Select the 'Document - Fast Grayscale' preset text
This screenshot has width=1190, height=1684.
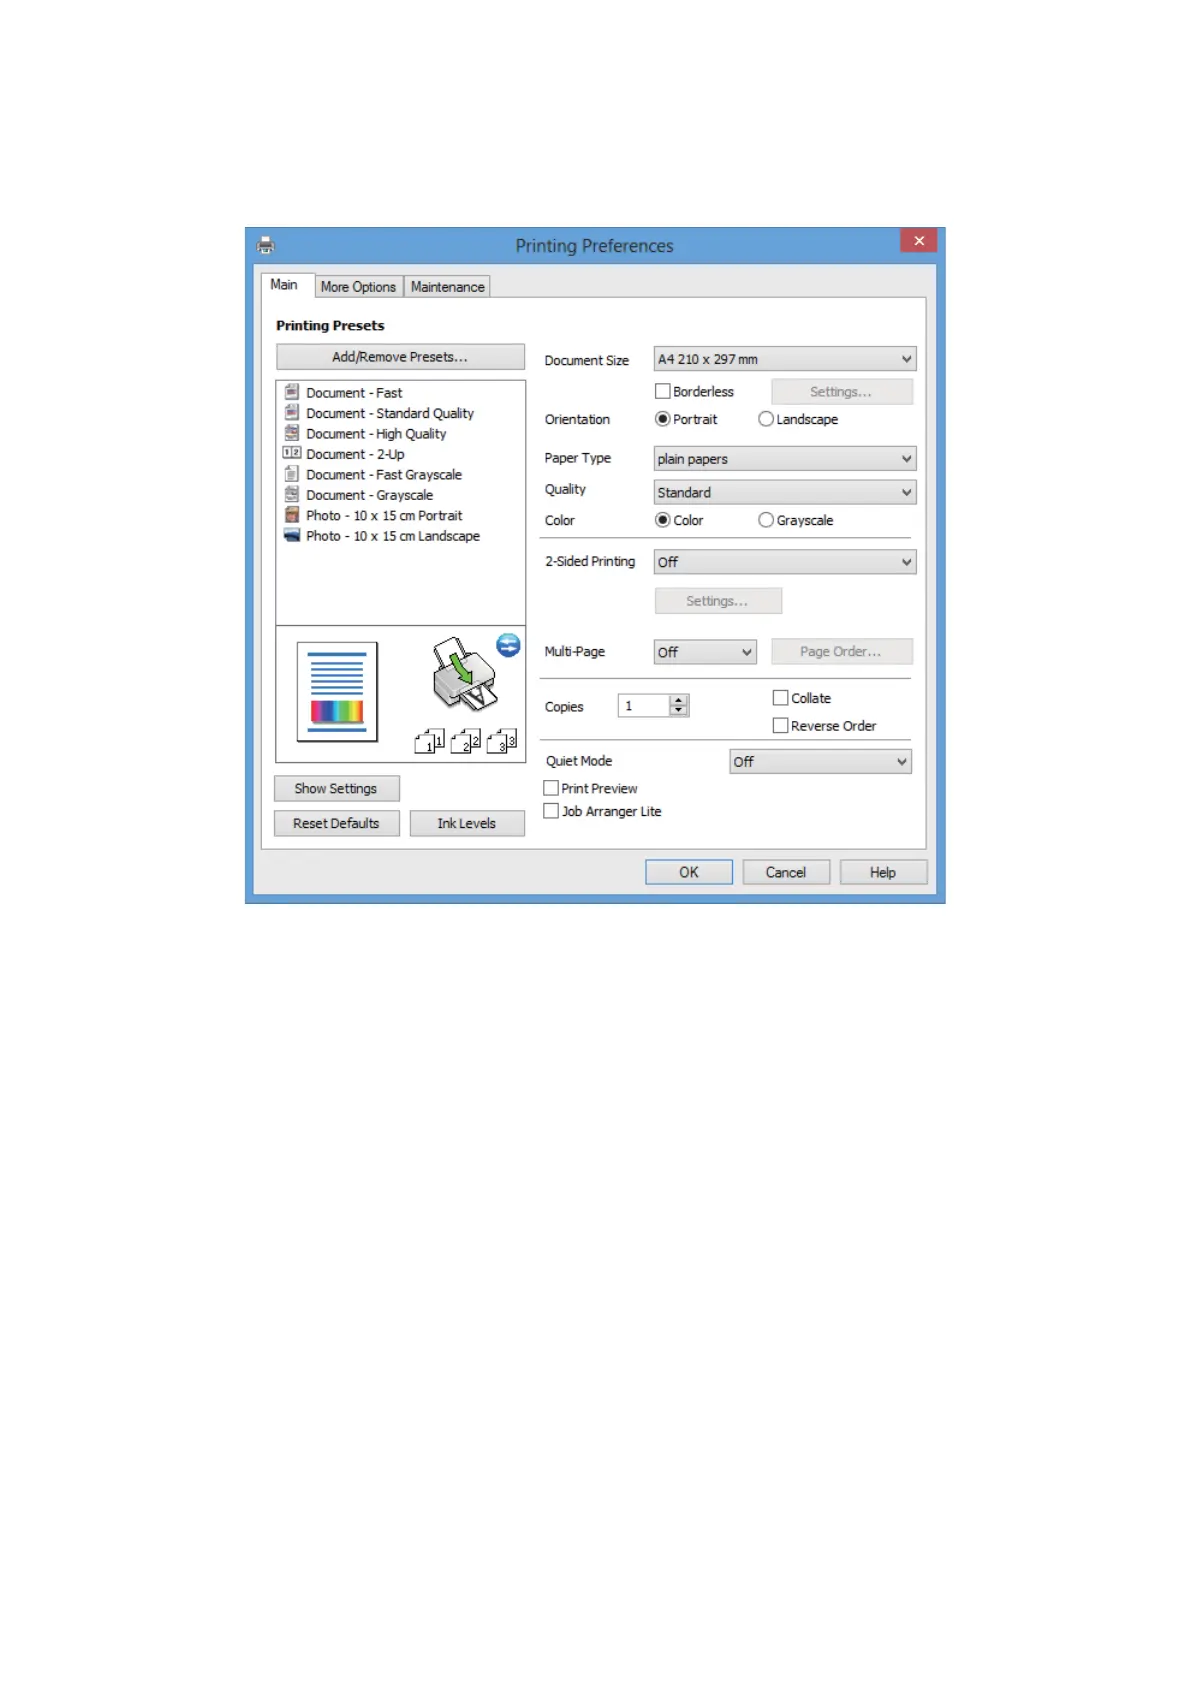pos(384,475)
